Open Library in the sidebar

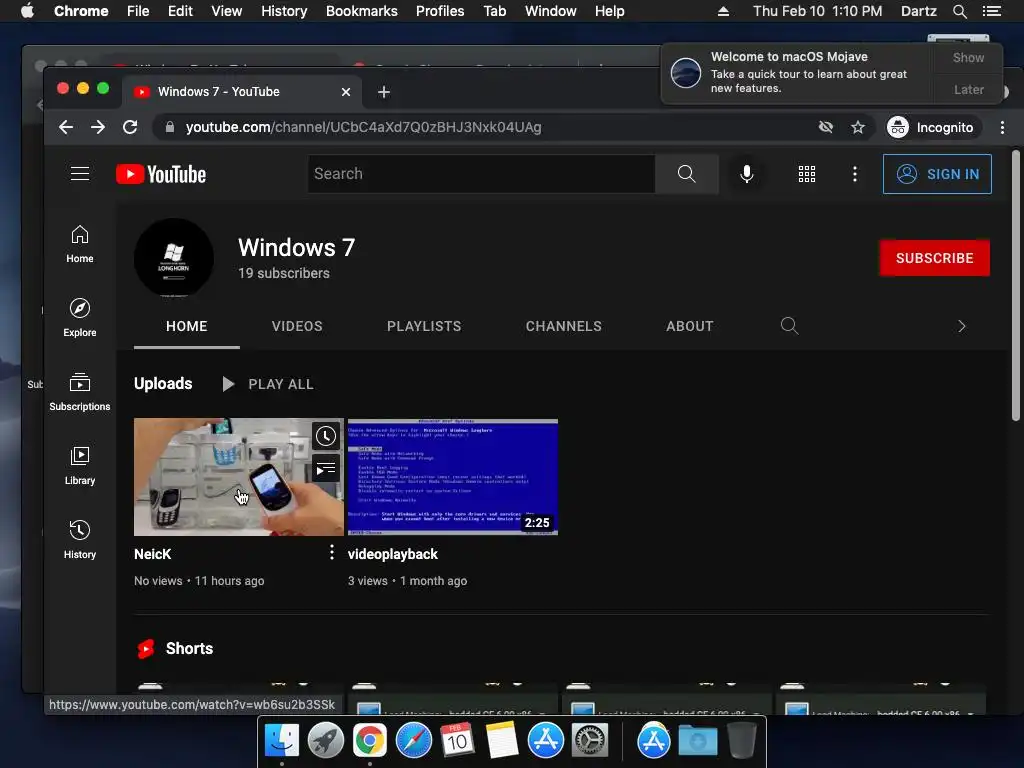click(80, 466)
